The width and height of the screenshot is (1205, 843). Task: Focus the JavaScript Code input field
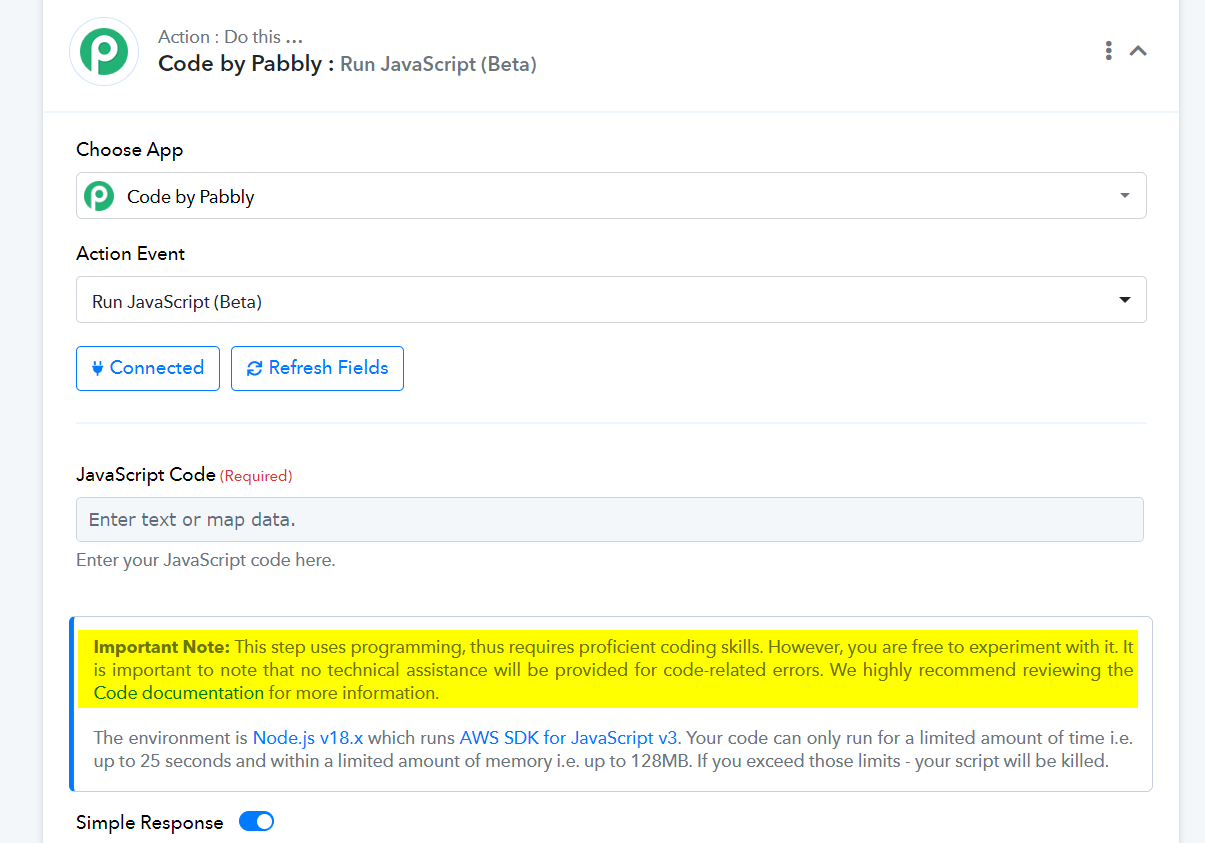(x=610, y=520)
